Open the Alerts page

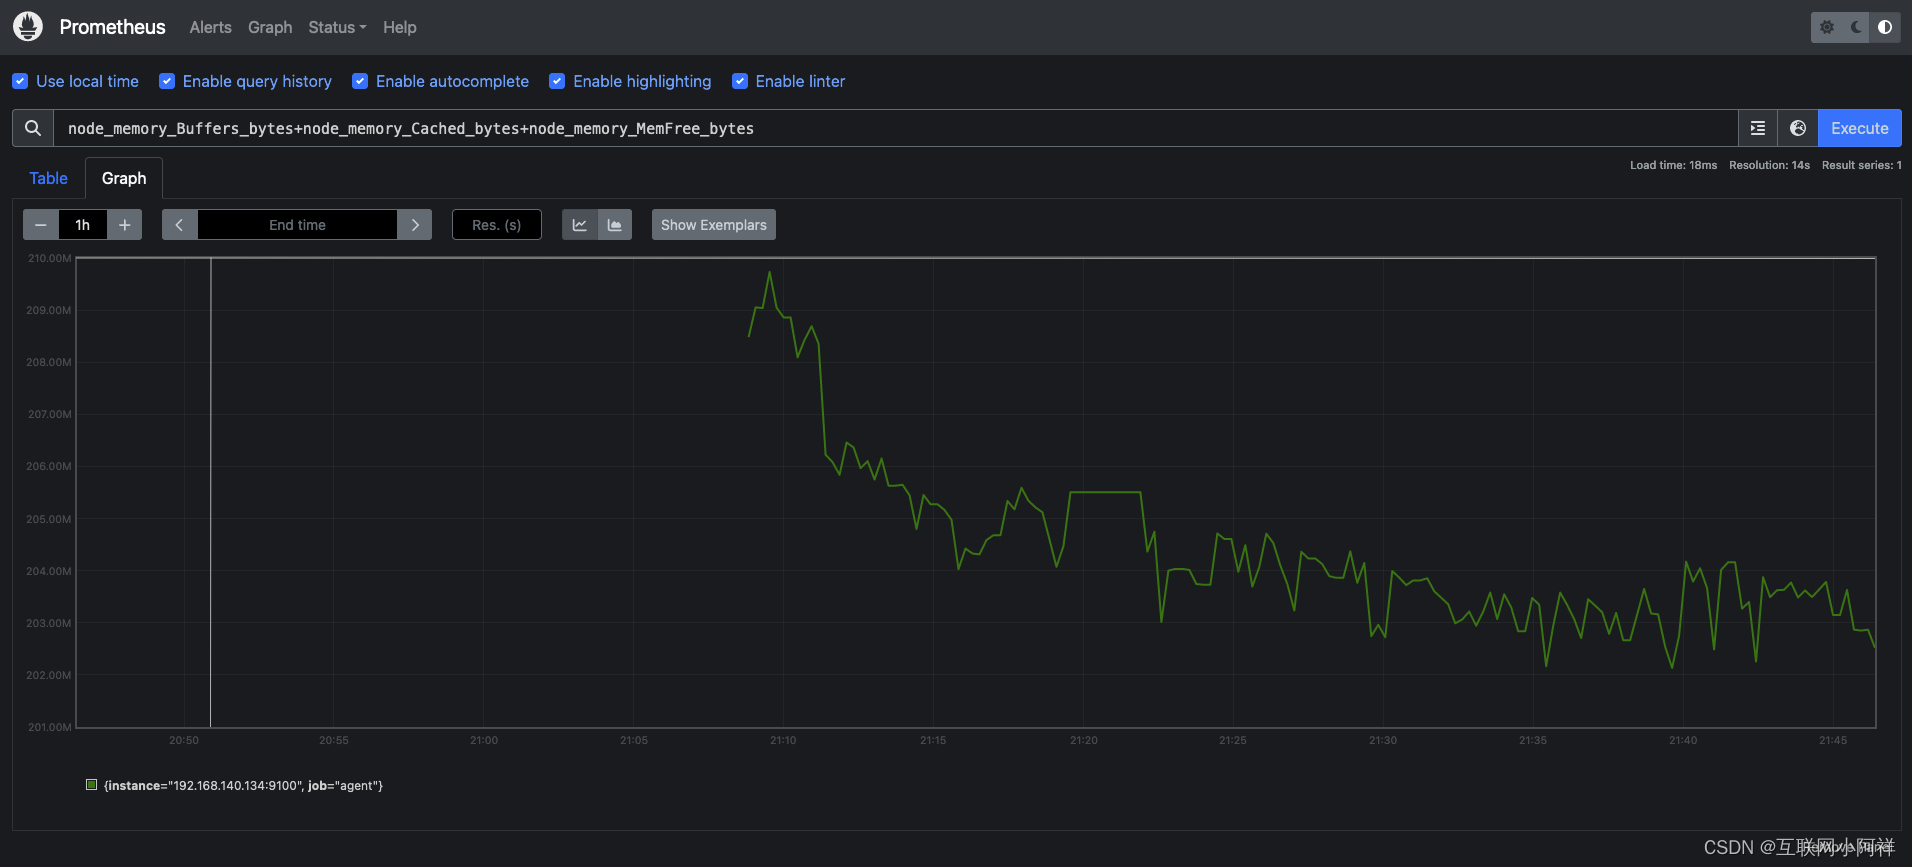click(x=211, y=27)
